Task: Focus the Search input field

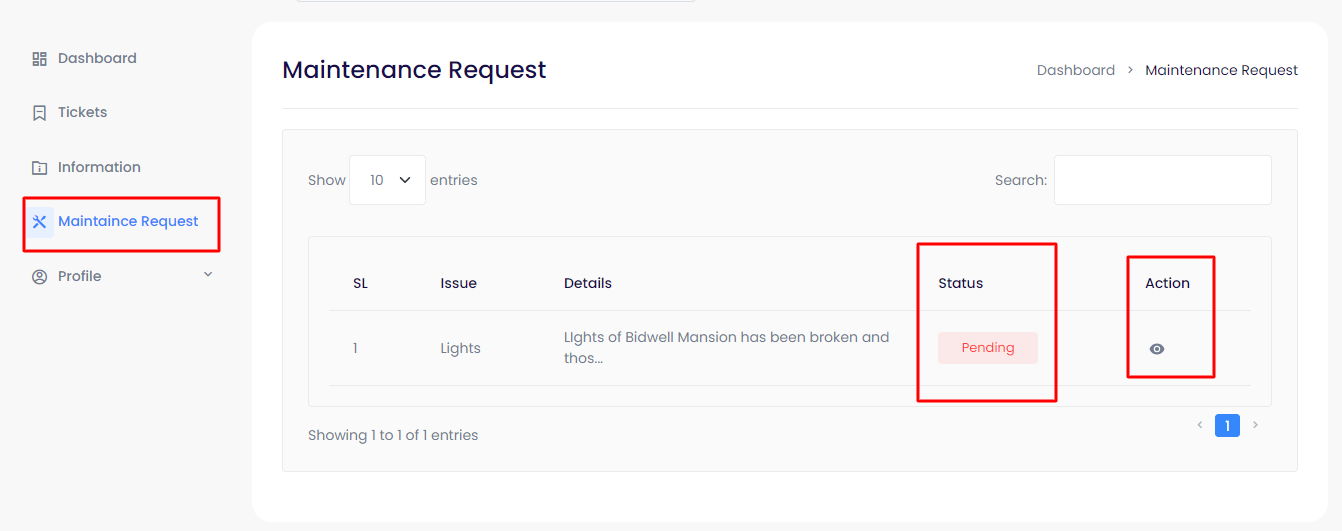Action: pos(1162,180)
